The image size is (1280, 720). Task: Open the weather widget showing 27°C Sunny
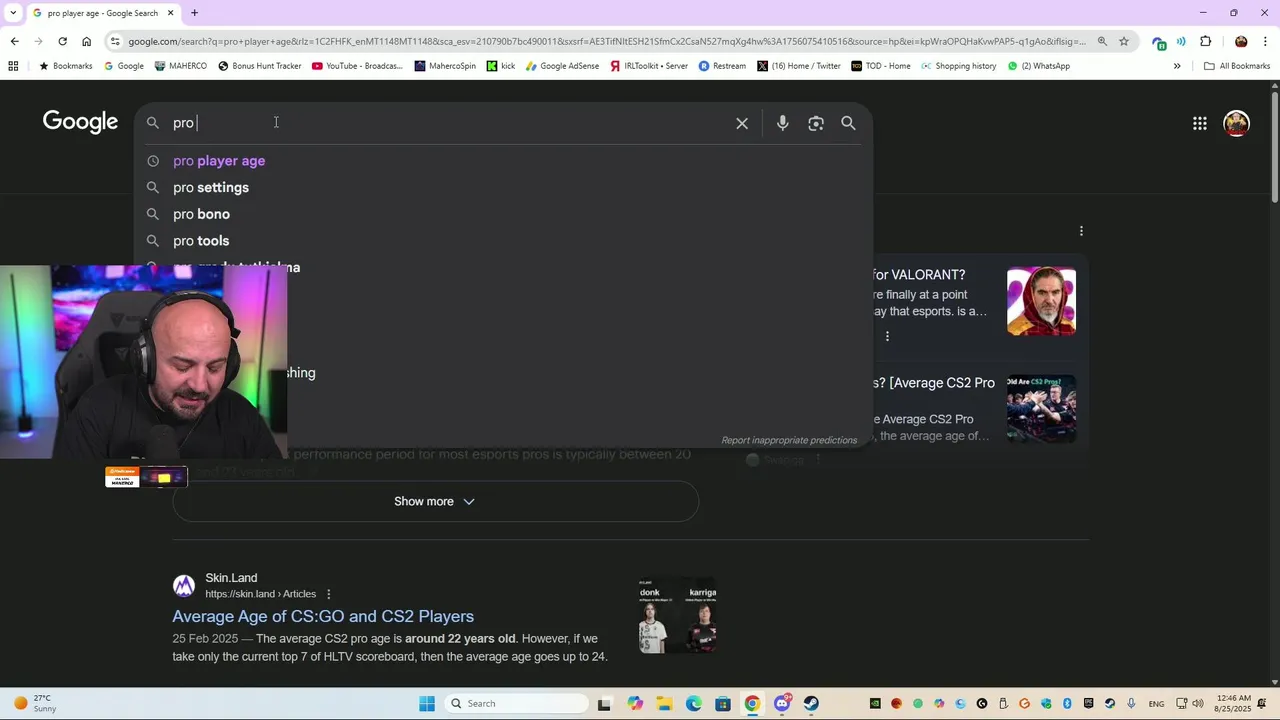point(34,703)
